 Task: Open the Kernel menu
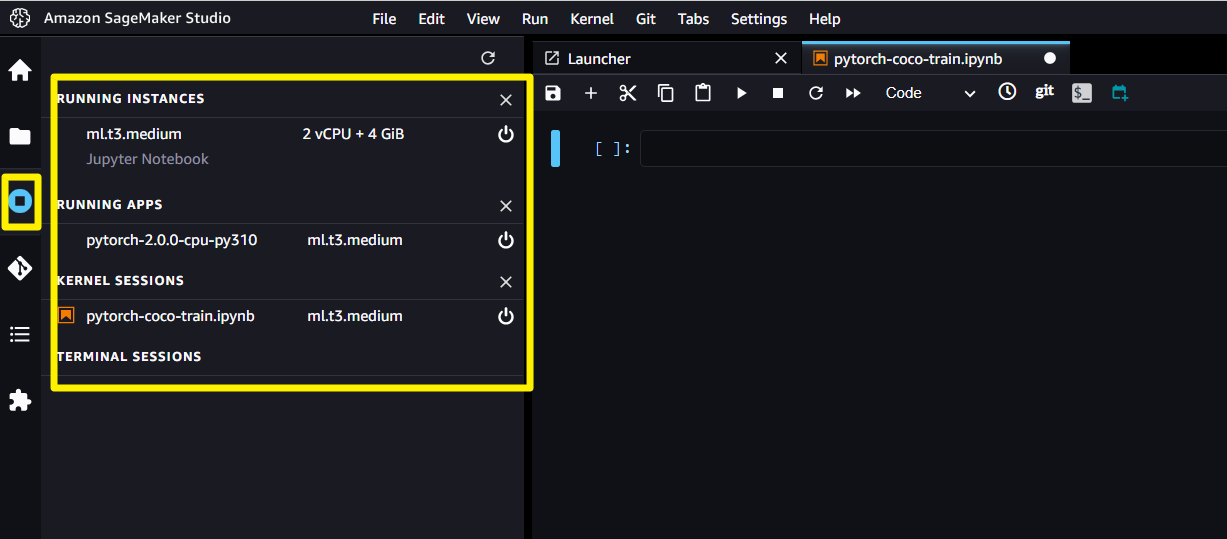pos(592,19)
